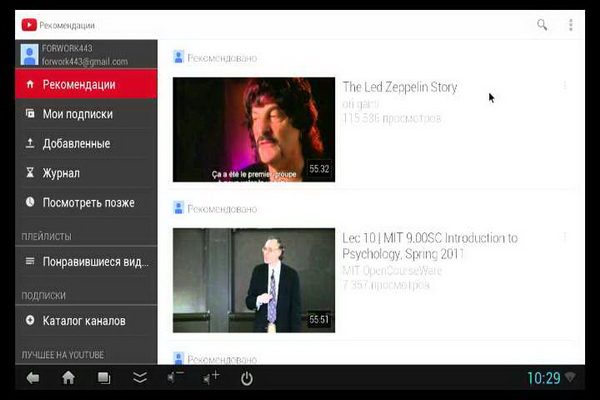The width and height of the screenshot is (600, 400).
Task: Tap the search magnifier icon
Action: coord(542,25)
